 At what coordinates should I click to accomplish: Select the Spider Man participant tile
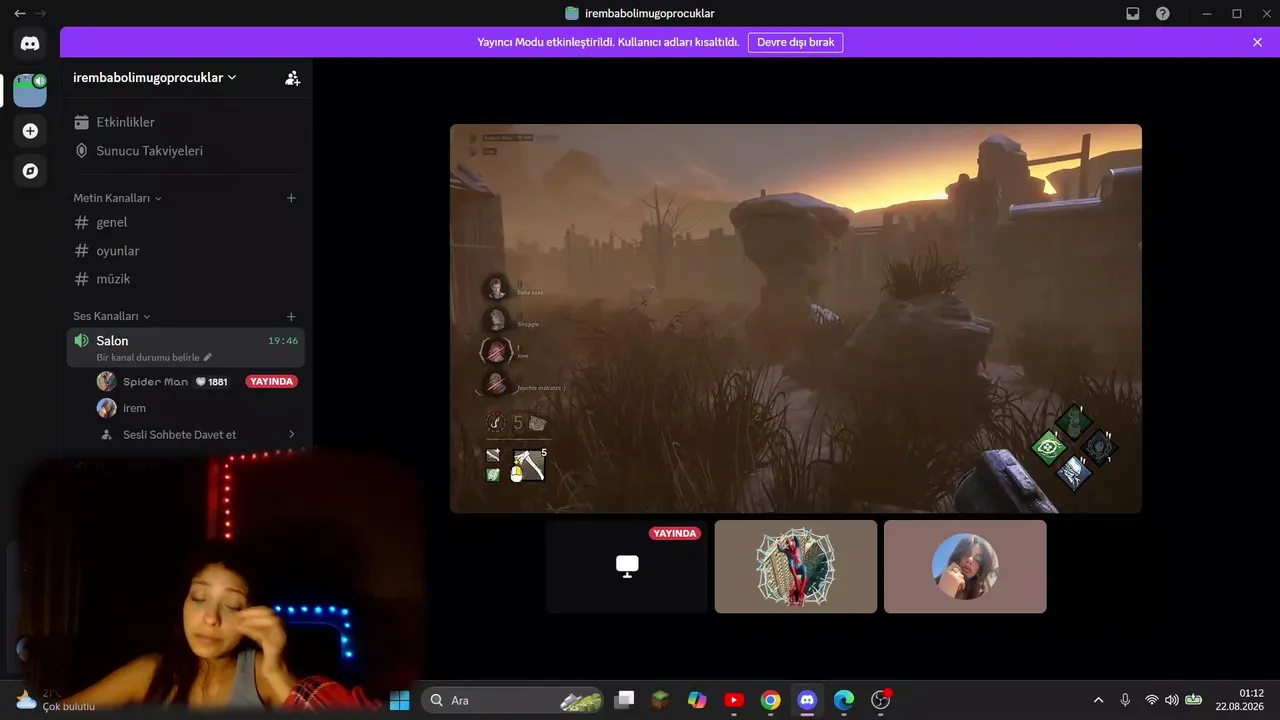(x=796, y=566)
